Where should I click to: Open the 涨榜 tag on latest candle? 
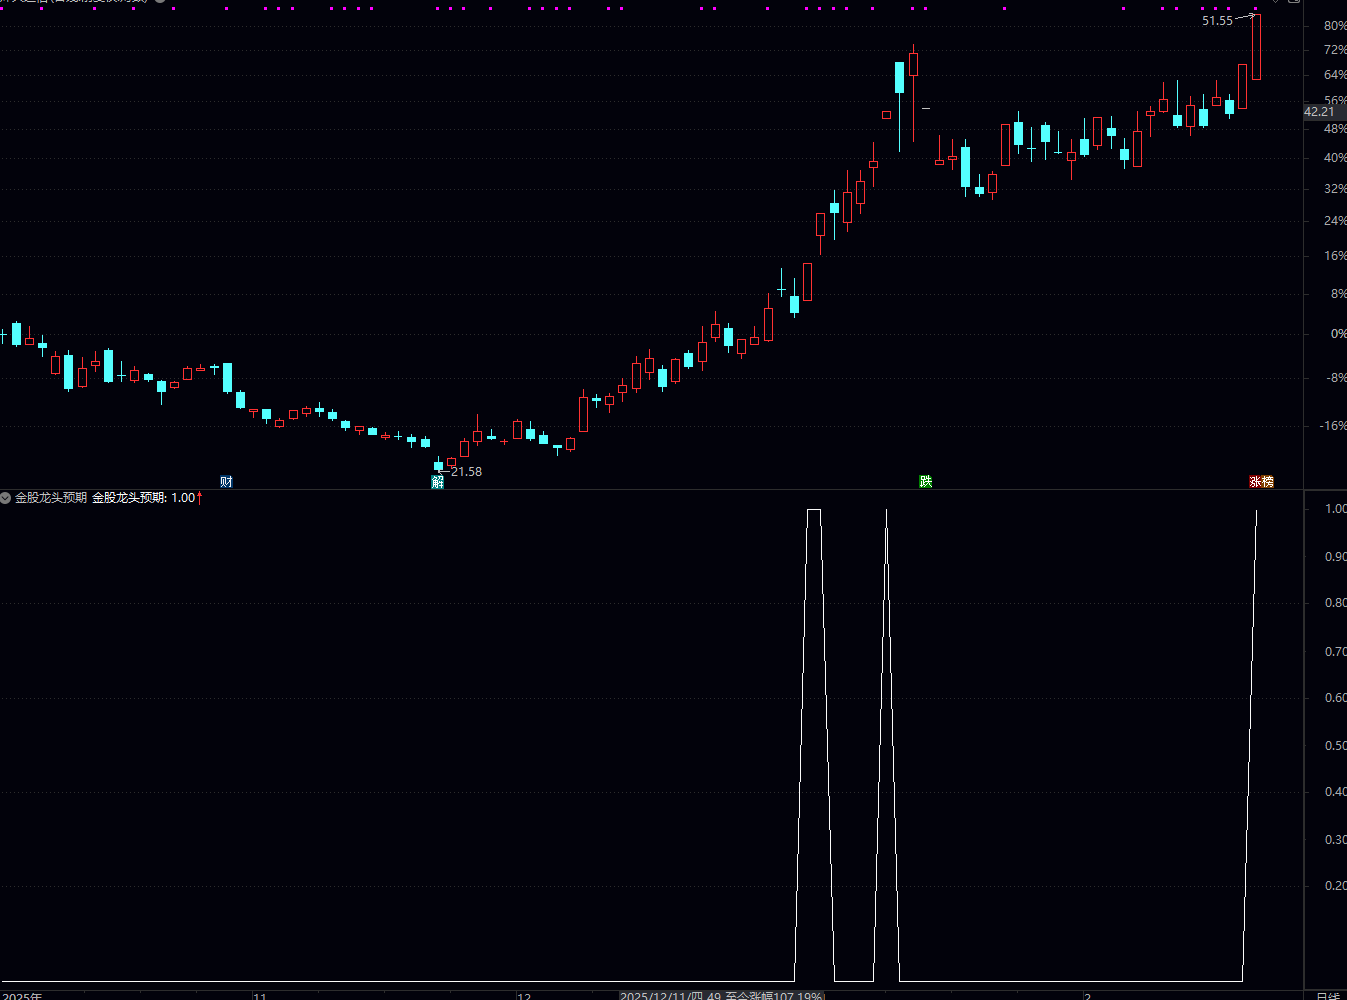pos(1261,482)
